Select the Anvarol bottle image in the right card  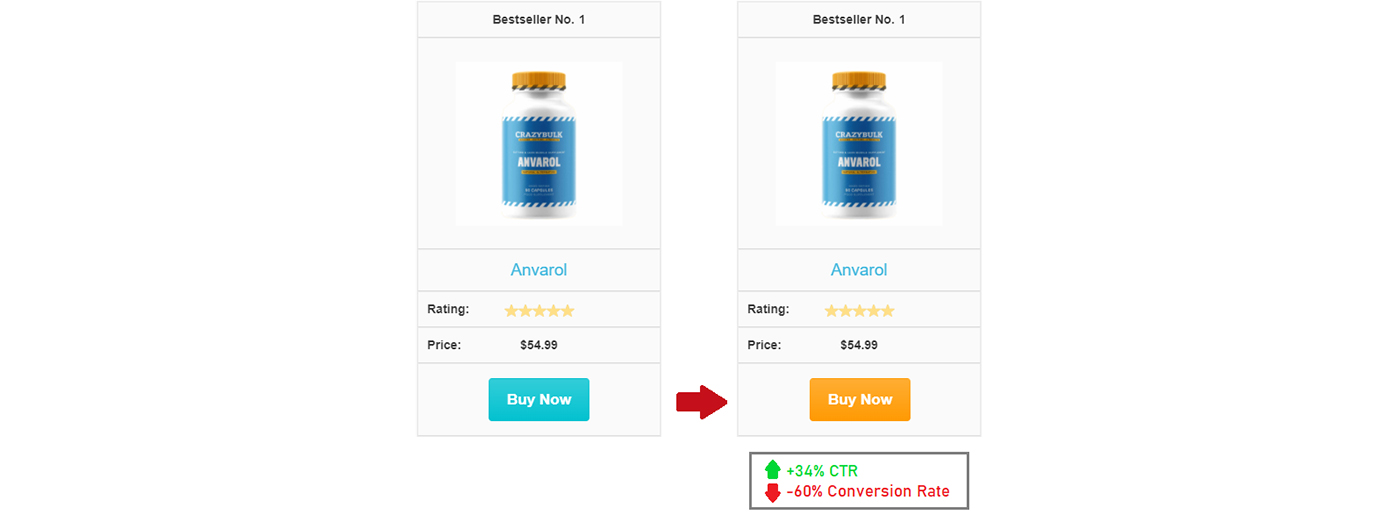(859, 144)
